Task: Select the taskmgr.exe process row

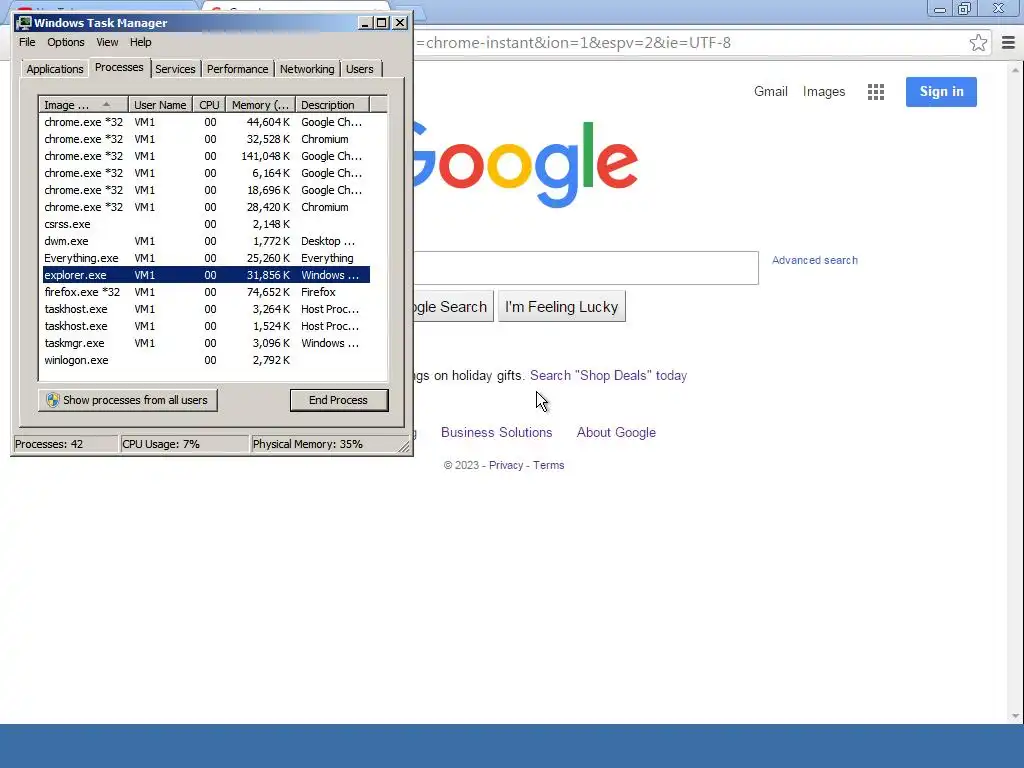Action: tap(206, 343)
